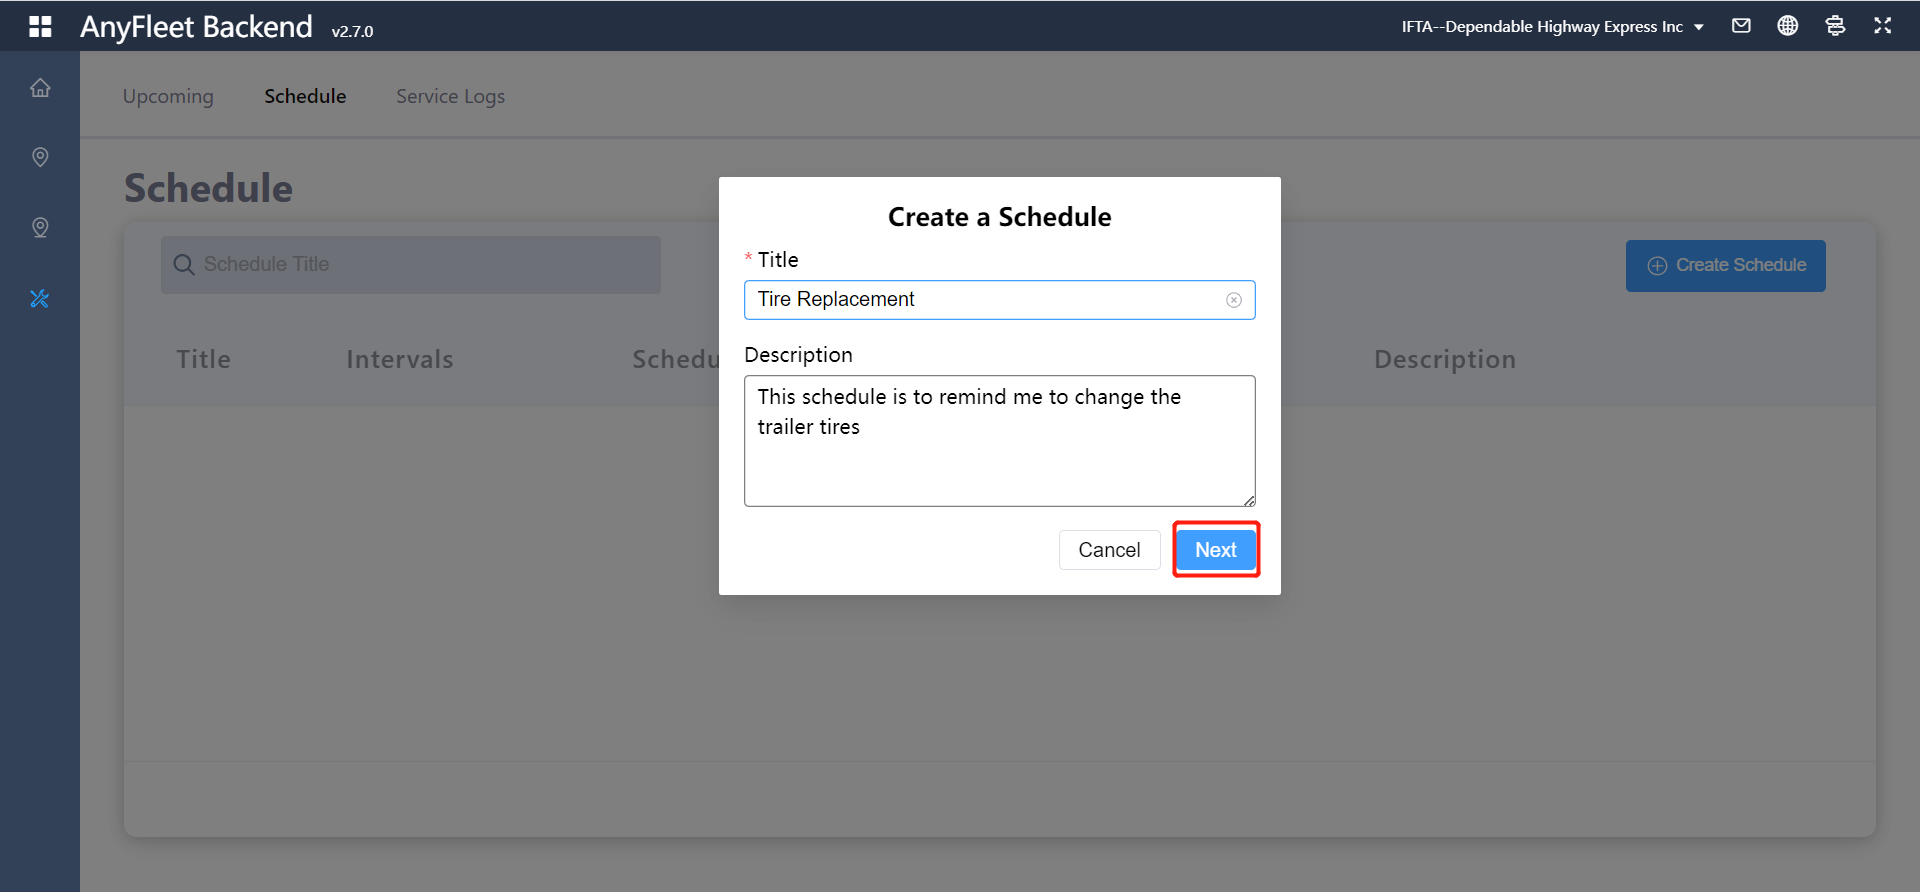Viewport: 1920px width, 892px height.
Task: Open the Service Logs tab
Action: click(450, 96)
